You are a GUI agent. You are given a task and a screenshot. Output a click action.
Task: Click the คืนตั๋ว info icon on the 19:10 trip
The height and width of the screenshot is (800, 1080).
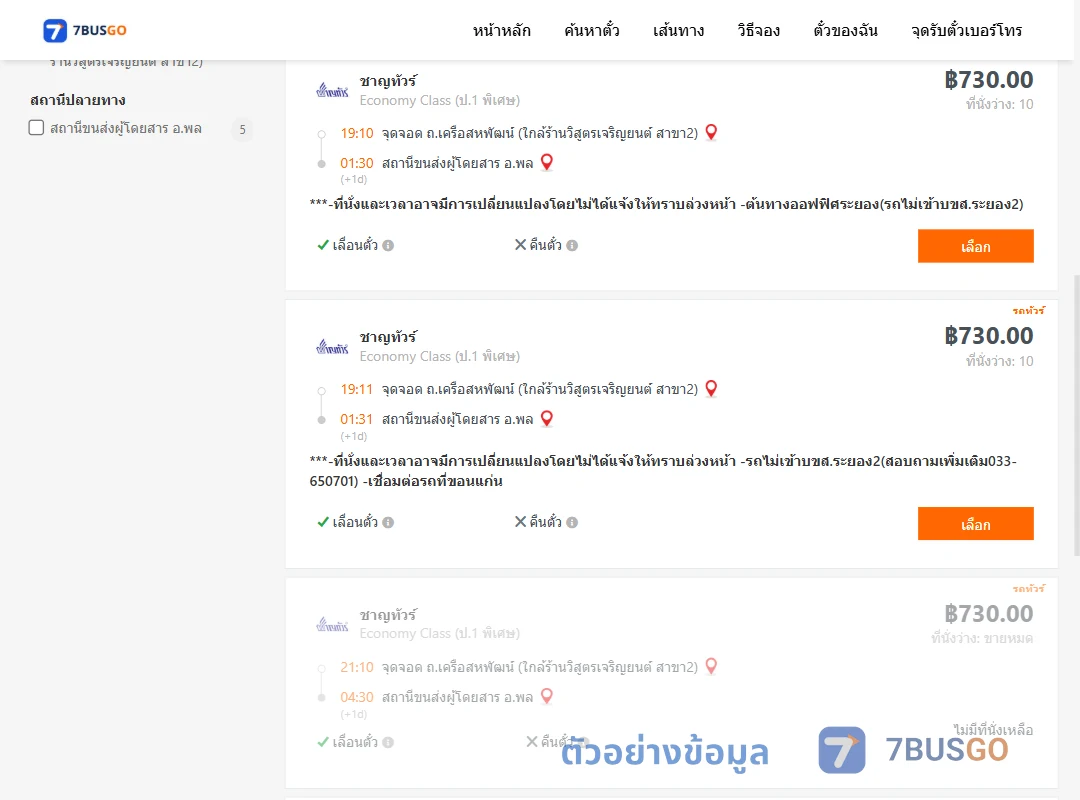572,245
